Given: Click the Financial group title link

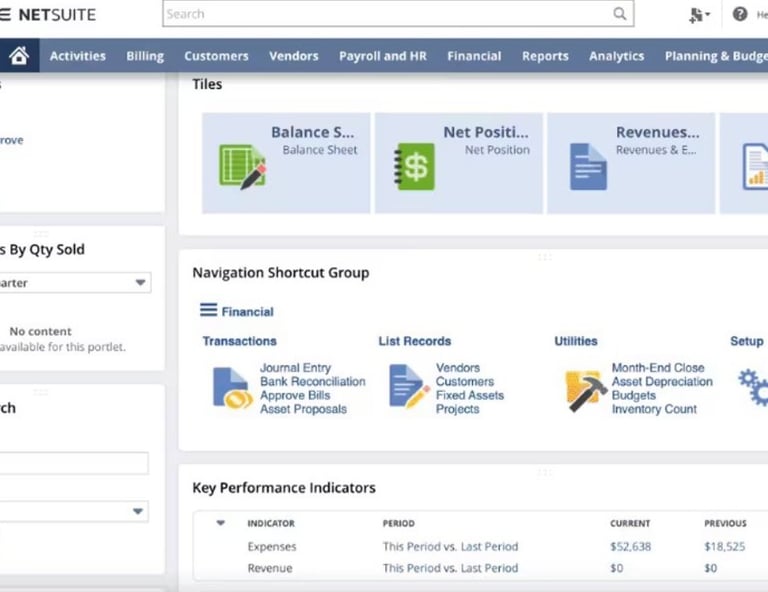Looking at the screenshot, I should point(247,311).
